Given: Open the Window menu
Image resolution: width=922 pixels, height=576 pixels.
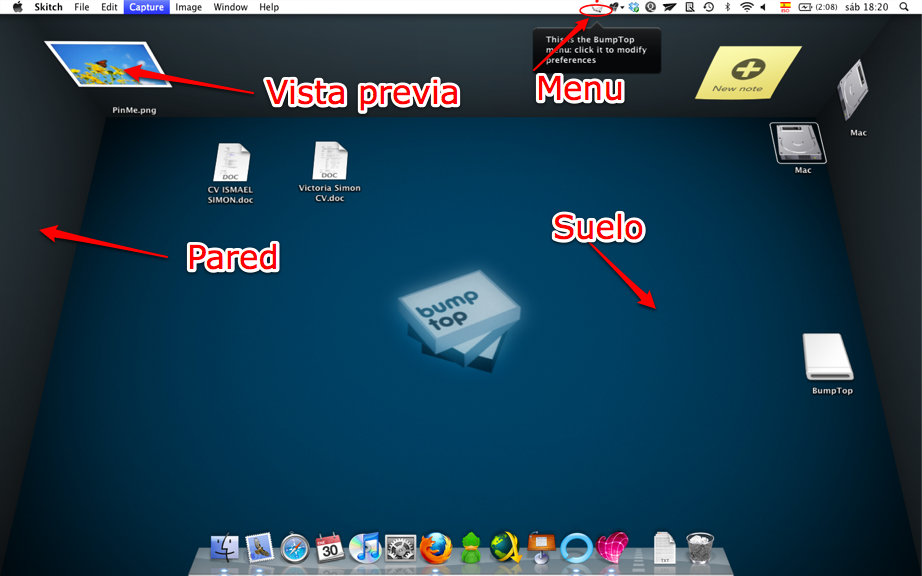Looking at the screenshot, I should pos(230,7).
